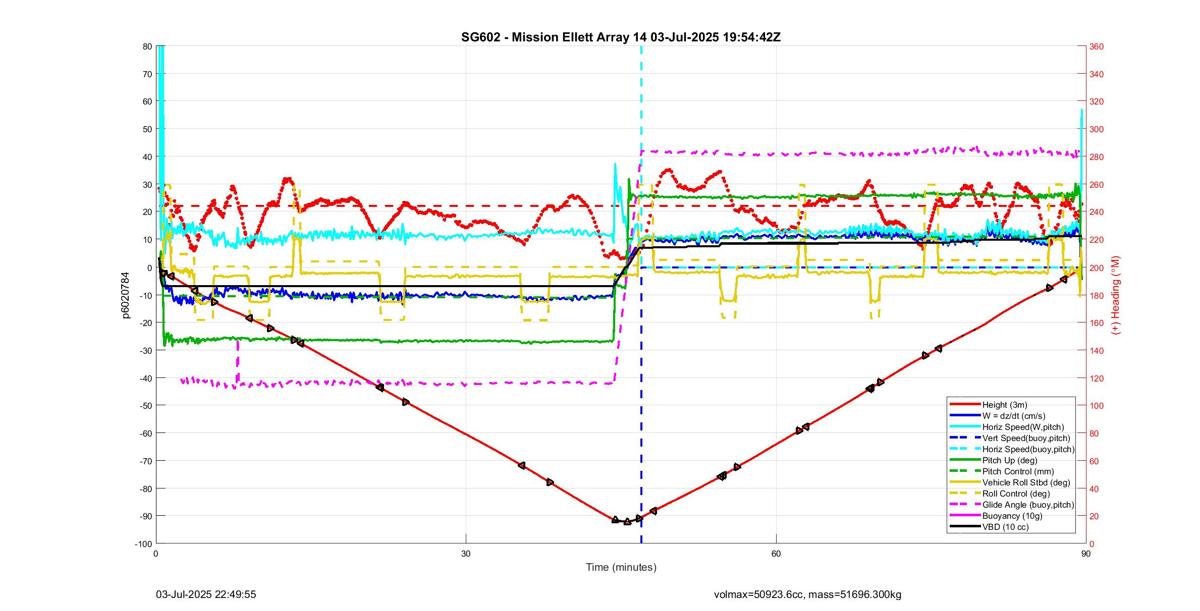Click the 'volmax=50923.6cc, mass=51696.300kg' footer text
1200x611 pixels.
(x=806, y=594)
